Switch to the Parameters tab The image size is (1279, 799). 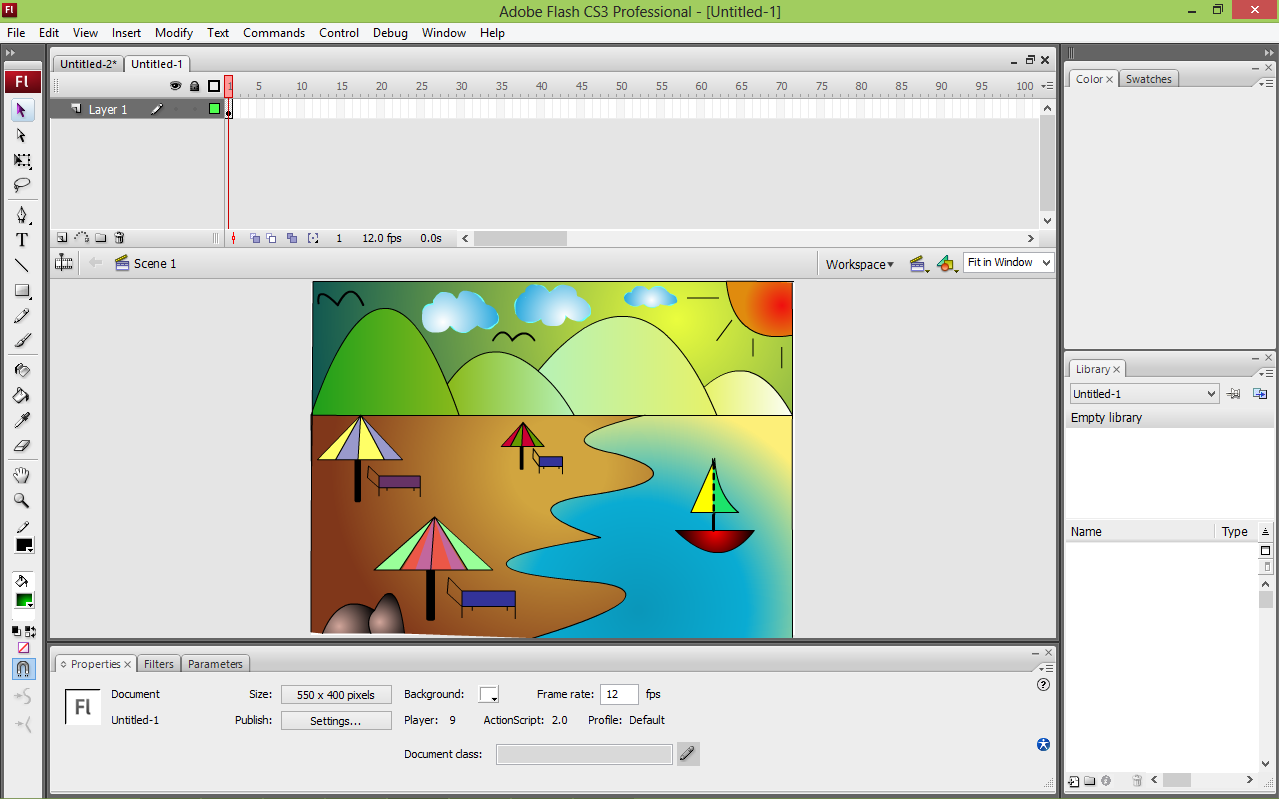pyautogui.click(x=215, y=664)
